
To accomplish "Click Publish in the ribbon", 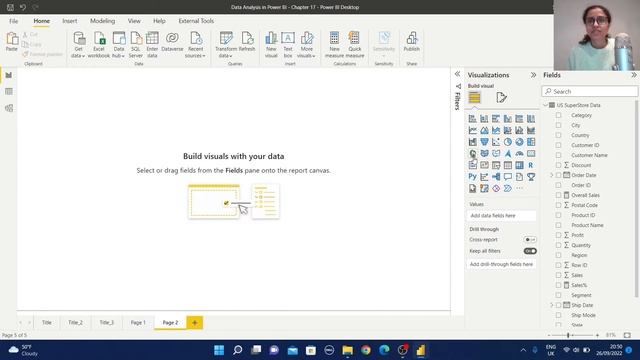I will point(411,42).
